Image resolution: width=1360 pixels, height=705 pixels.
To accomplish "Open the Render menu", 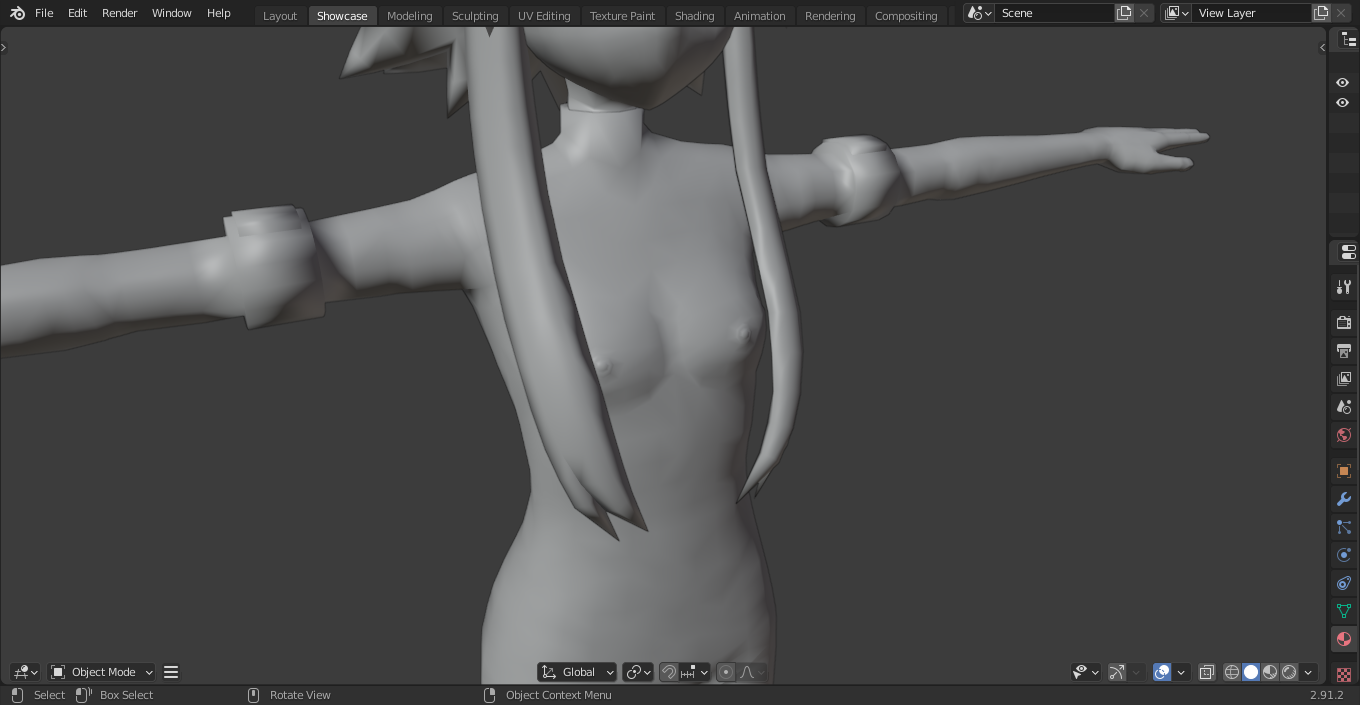I will click(x=119, y=13).
